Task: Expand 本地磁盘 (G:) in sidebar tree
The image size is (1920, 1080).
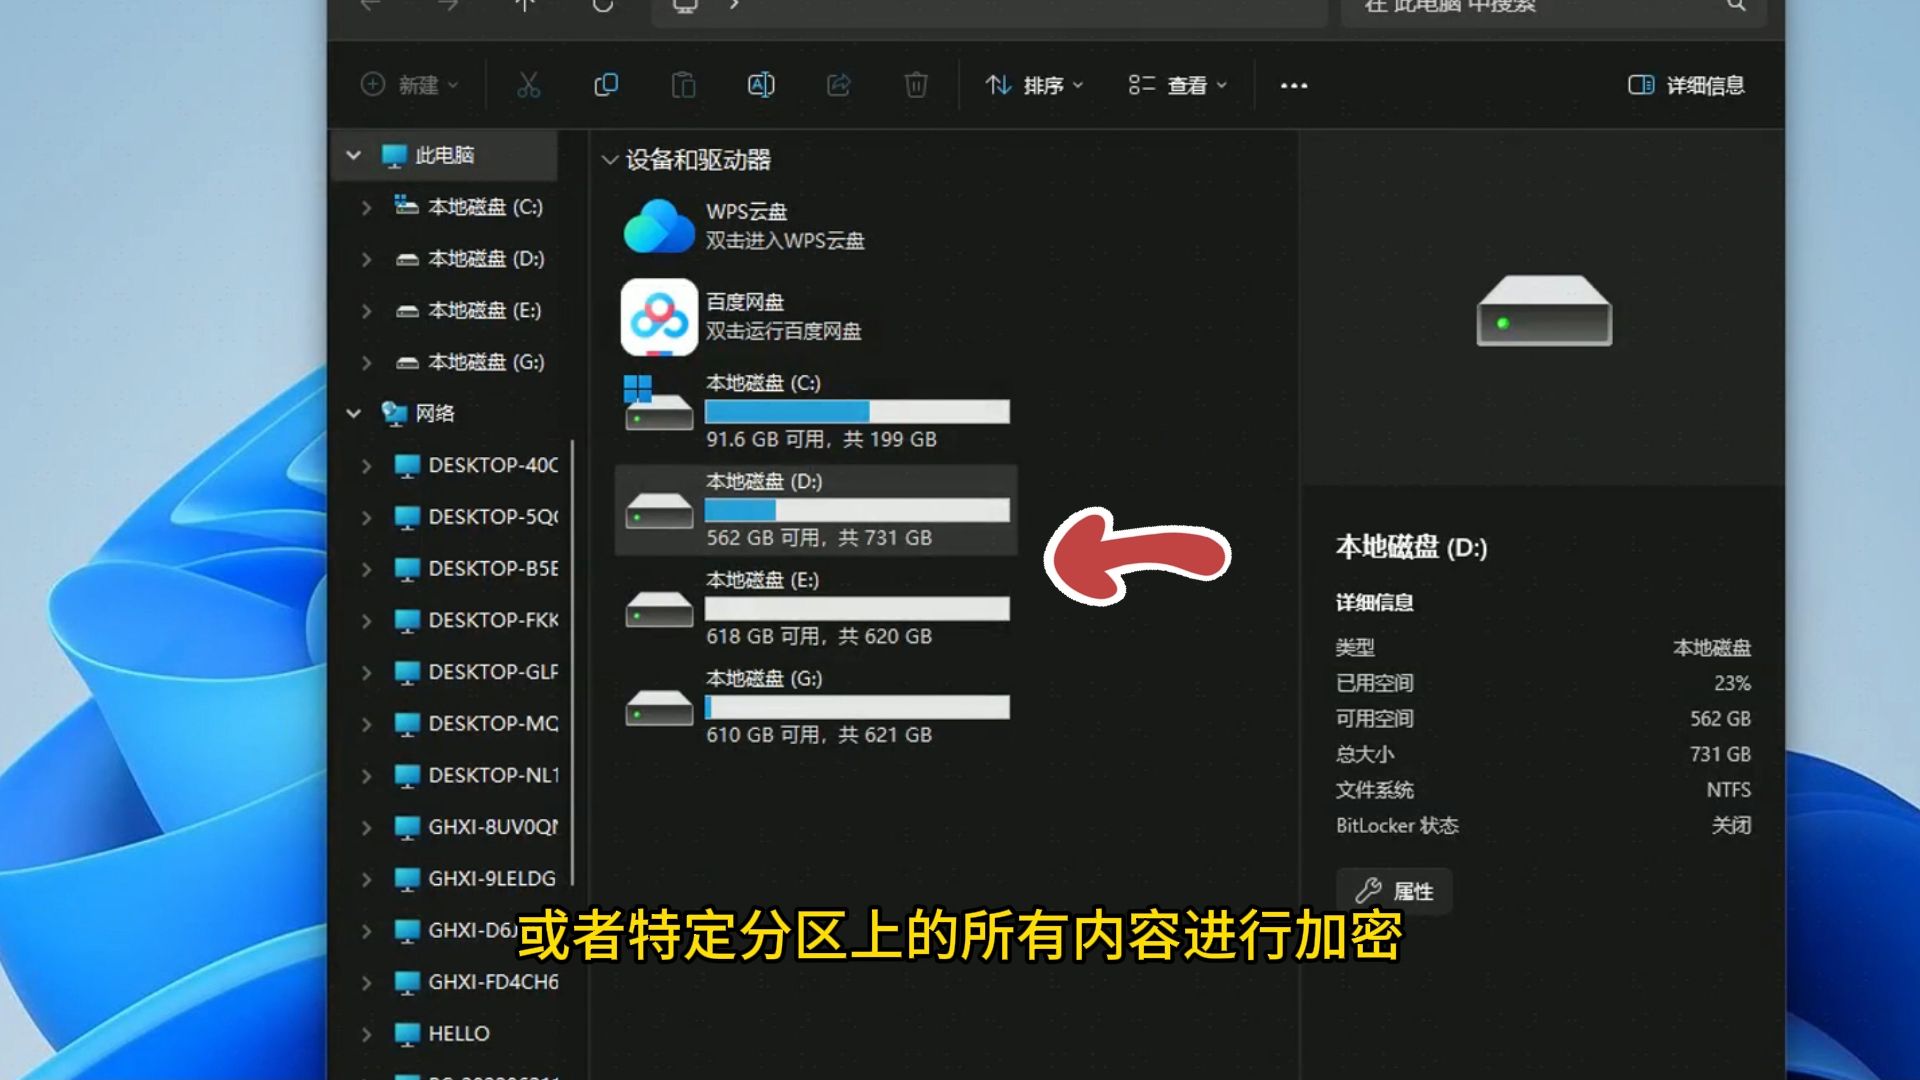Action: tap(366, 362)
